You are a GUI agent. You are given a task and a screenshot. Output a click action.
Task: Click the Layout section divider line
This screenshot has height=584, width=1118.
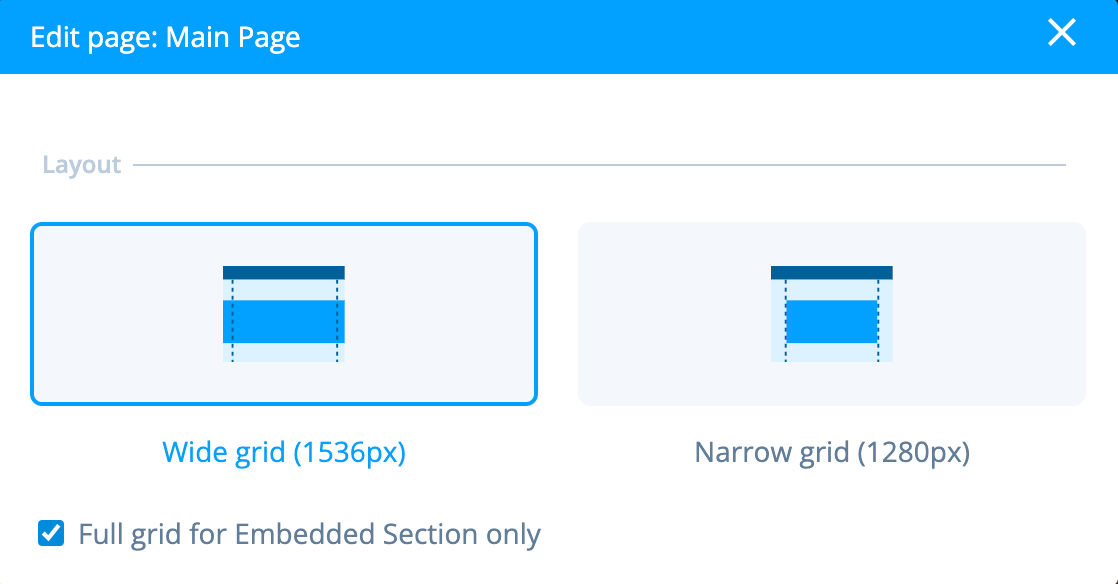tap(599, 165)
